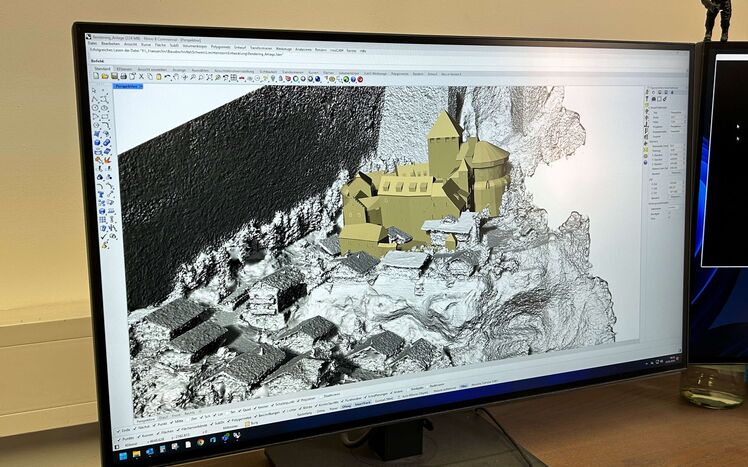This screenshot has height=467, width=748.
Task: Click the Undo arrow icon
Action: (x=167, y=77)
